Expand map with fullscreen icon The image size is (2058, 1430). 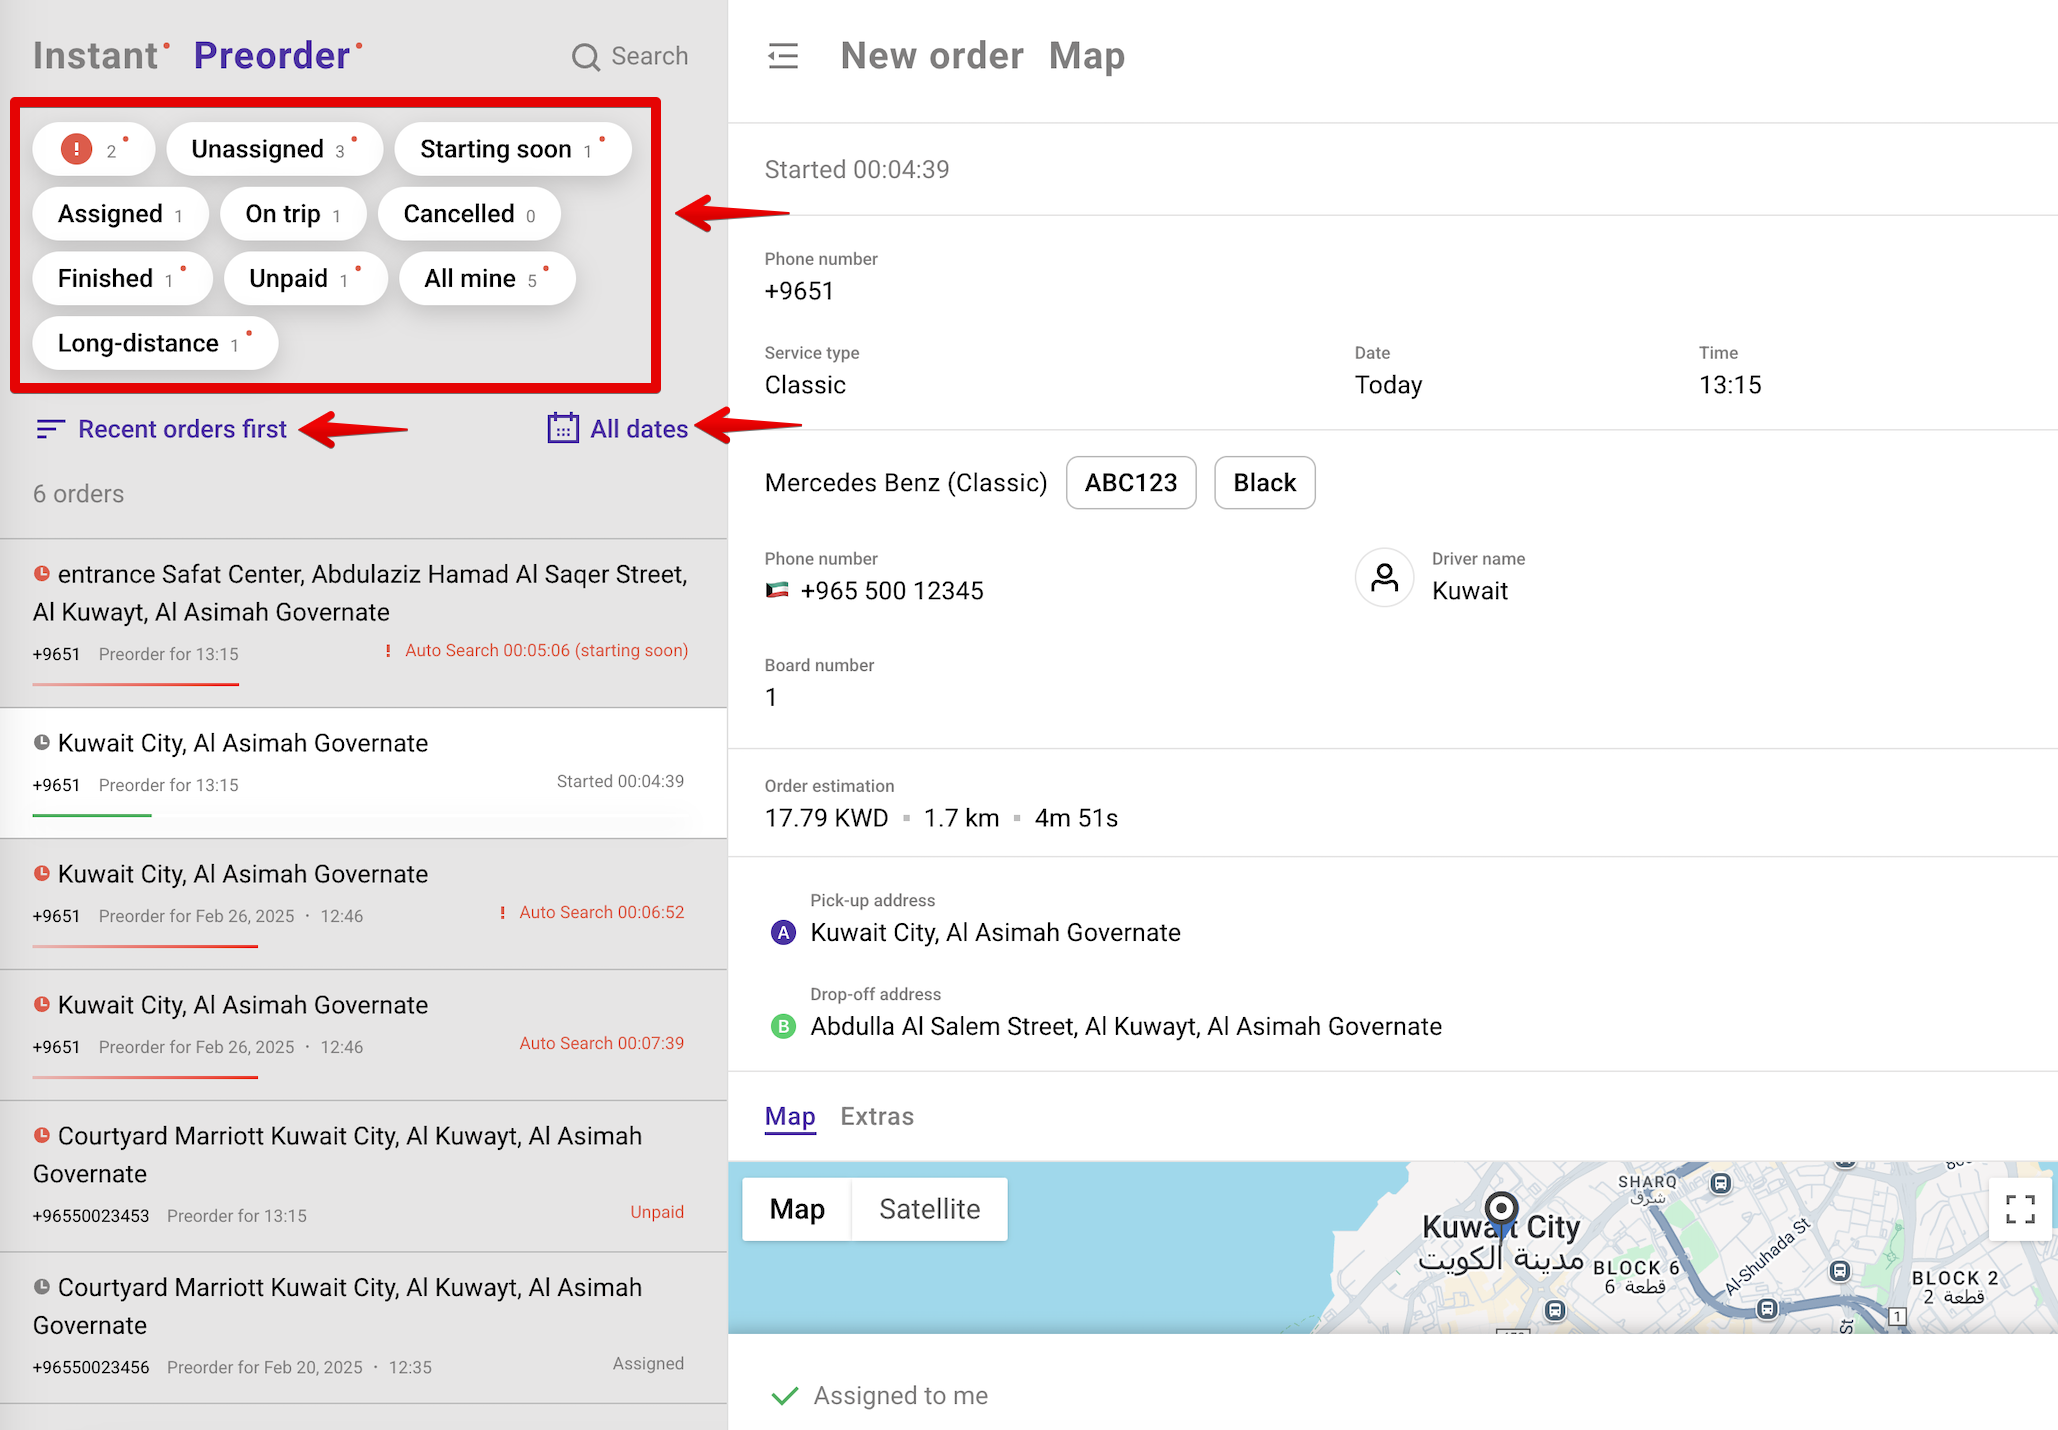pyautogui.click(x=2020, y=1209)
